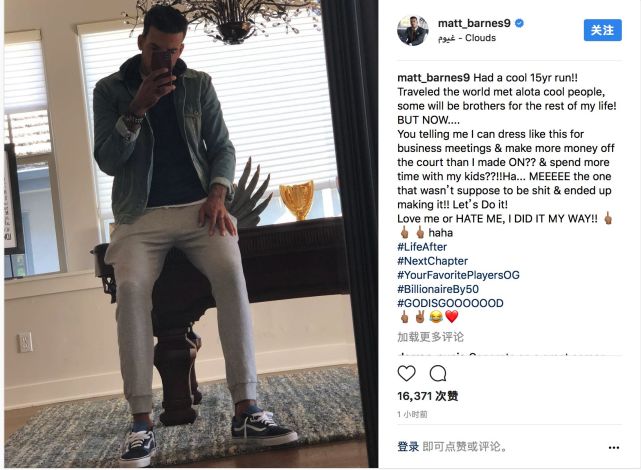View the 16,371 likes list
Screen dimensions: 641x470
[428, 396]
